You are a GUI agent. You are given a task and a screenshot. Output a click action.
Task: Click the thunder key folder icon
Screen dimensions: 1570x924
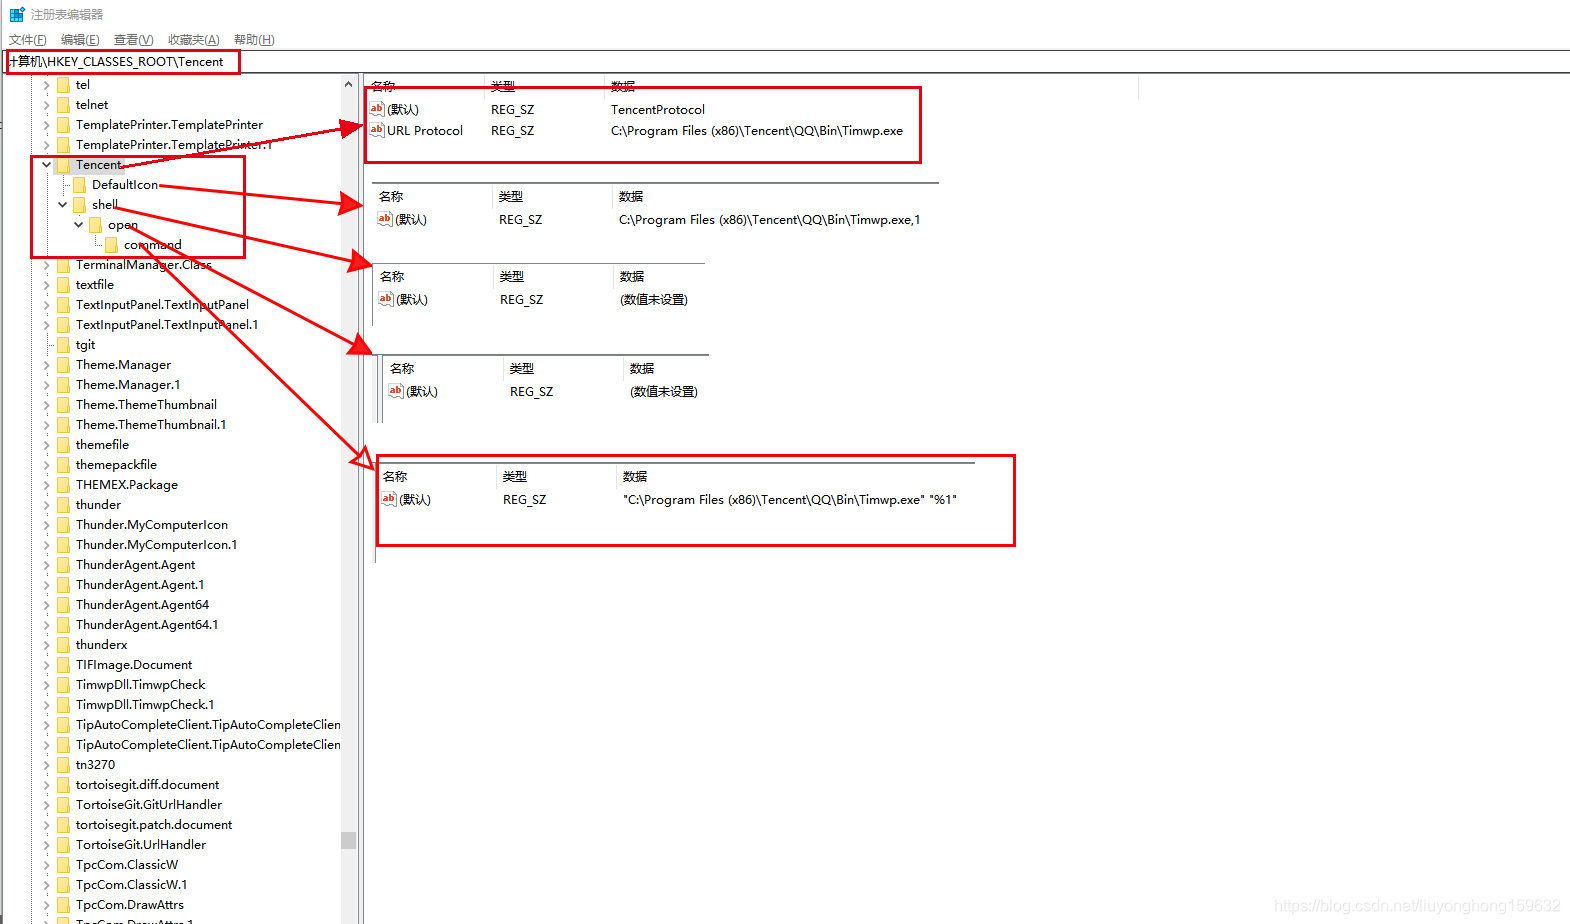tap(64, 505)
